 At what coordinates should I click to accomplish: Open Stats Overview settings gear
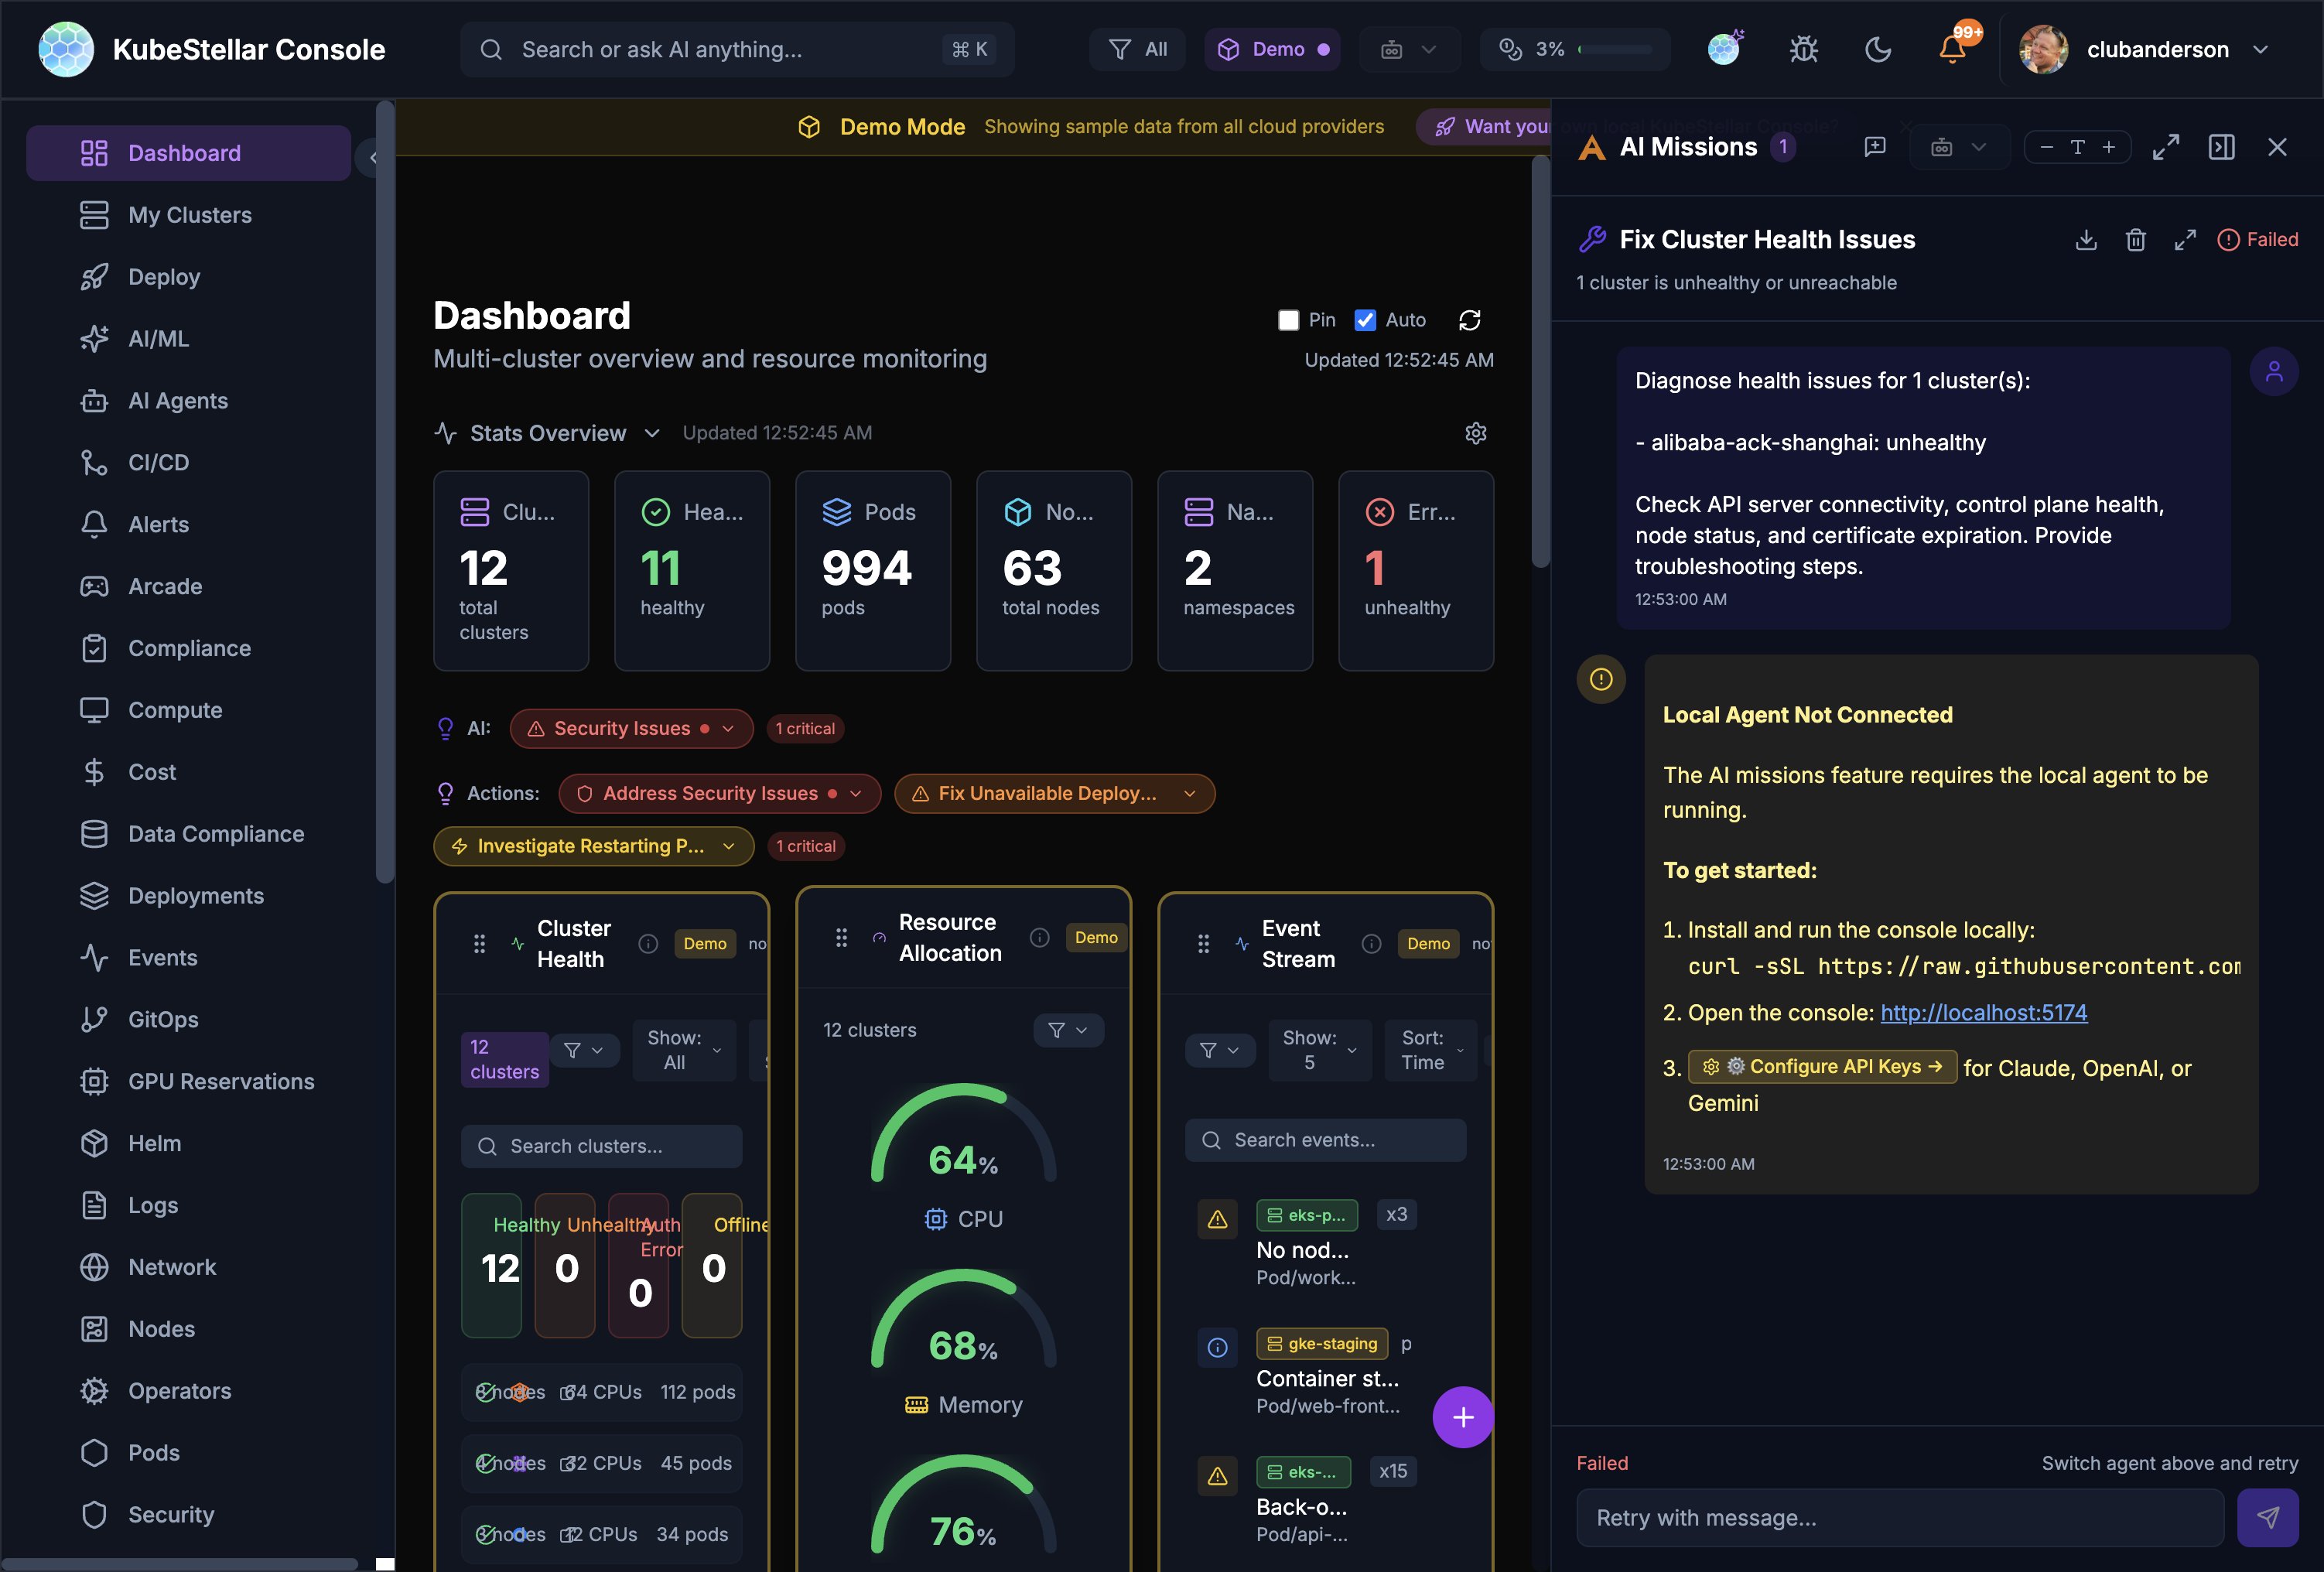pyautogui.click(x=1475, y=433)
